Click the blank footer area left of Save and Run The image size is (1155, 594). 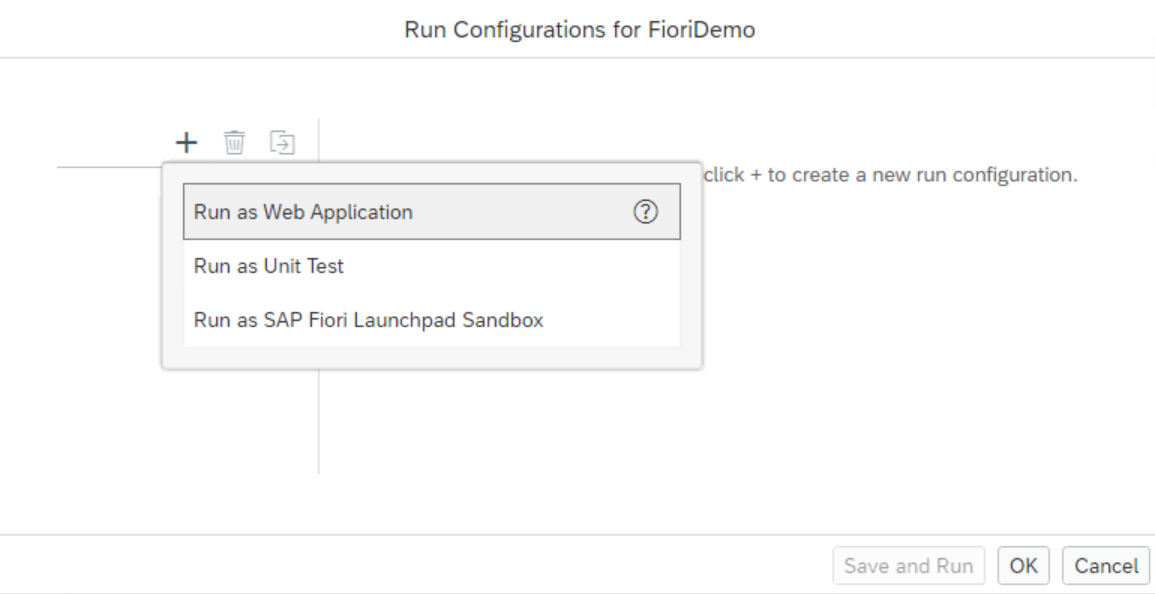(x=400, y=565)
